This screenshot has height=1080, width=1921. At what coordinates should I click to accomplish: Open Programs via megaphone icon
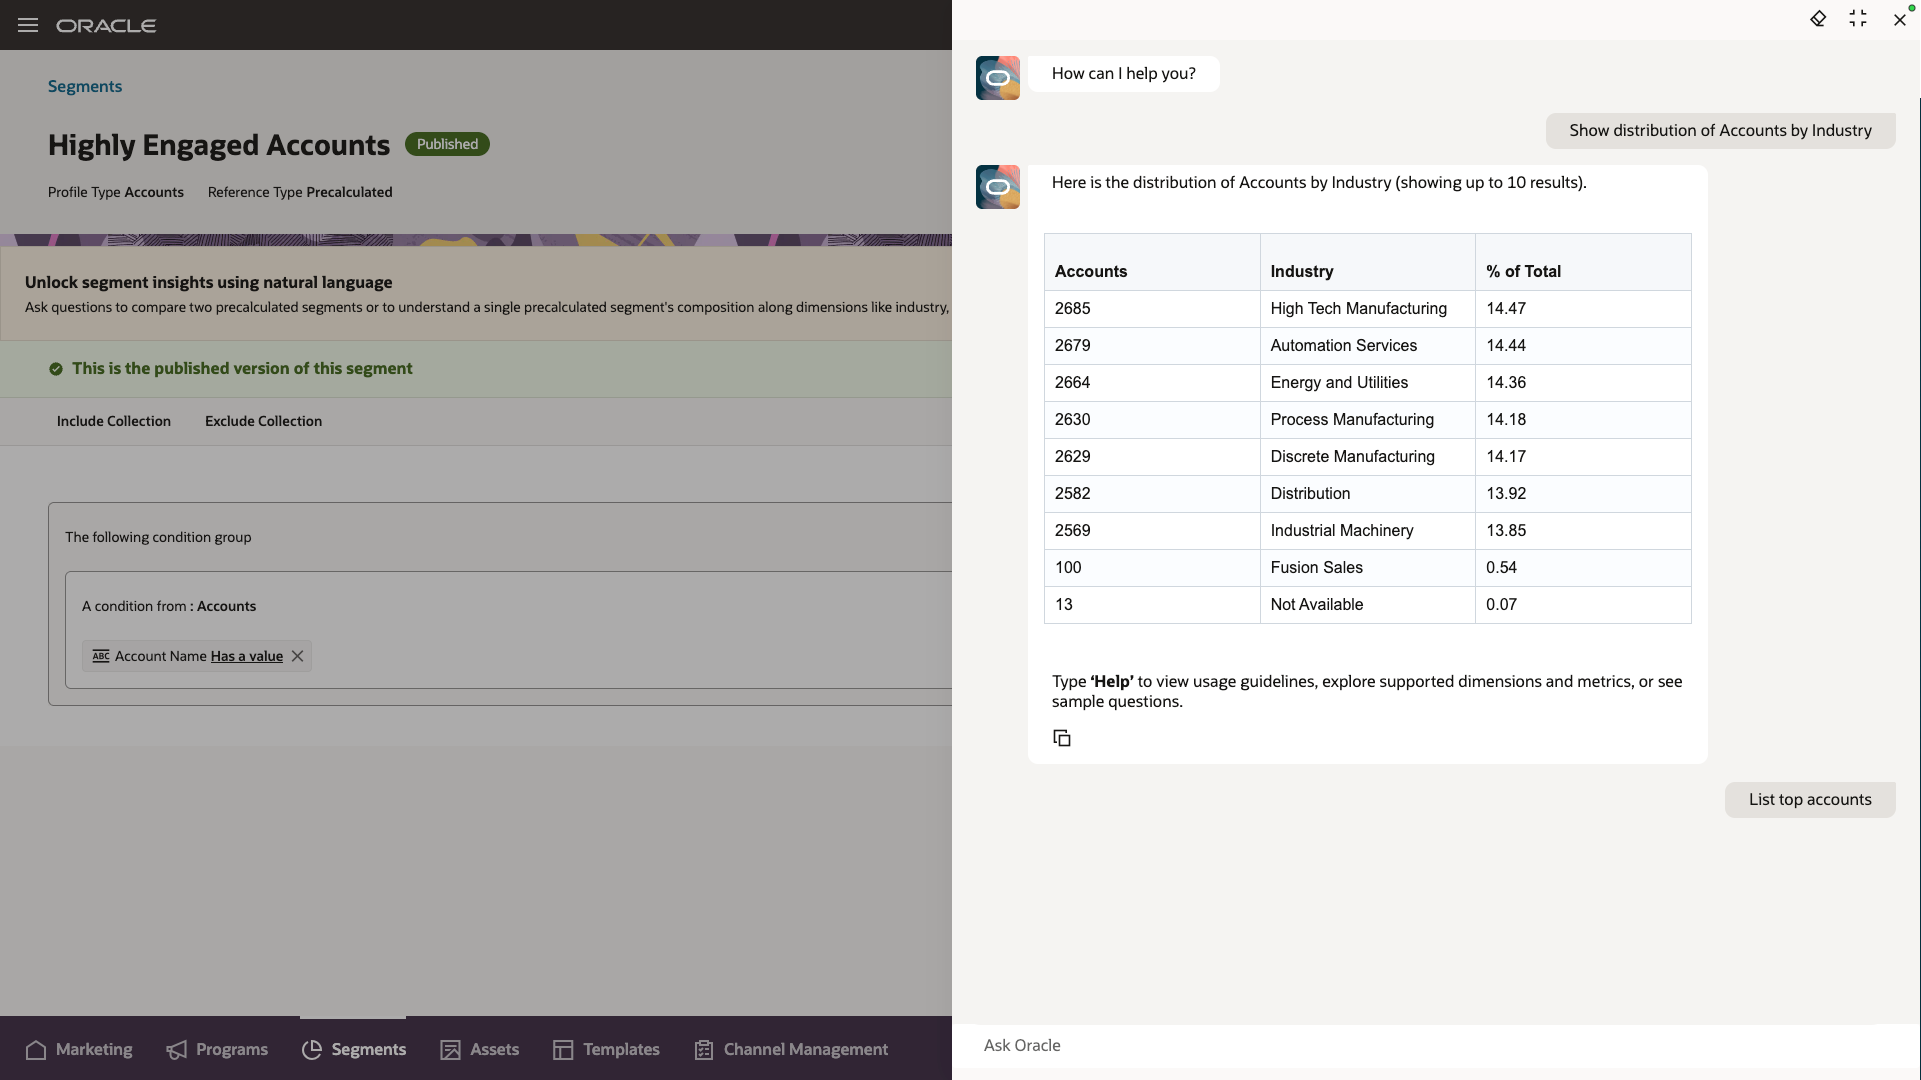(x=177, y=1049)
